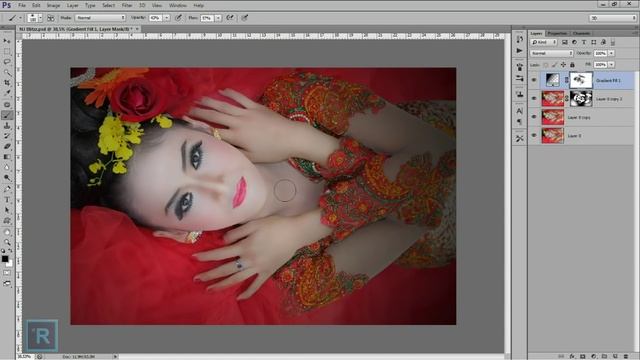640x360 pixels.
Task: Hide the Layer 0 copy 2 layer
Action: pyautogui.click(x=534, y=98)
